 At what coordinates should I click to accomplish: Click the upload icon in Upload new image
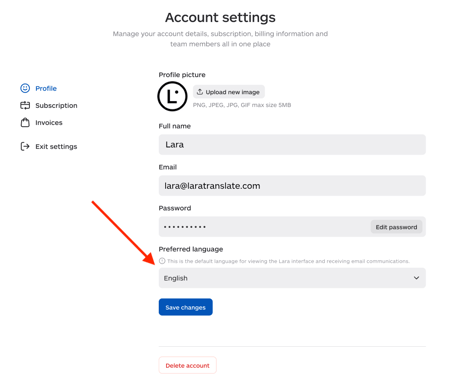200,92
